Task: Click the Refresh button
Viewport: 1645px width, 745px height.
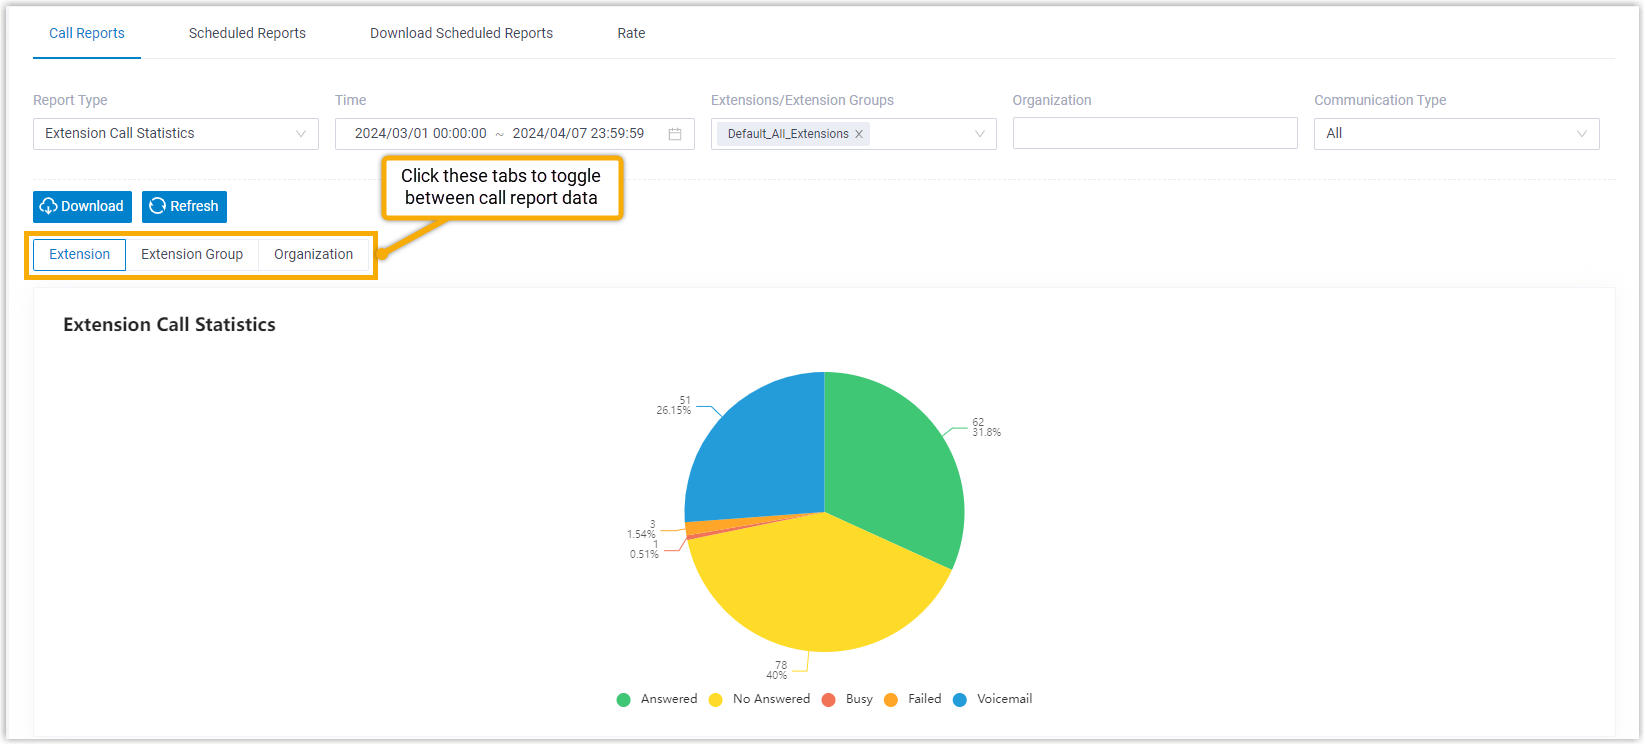Action: click(x=184, y=207)
